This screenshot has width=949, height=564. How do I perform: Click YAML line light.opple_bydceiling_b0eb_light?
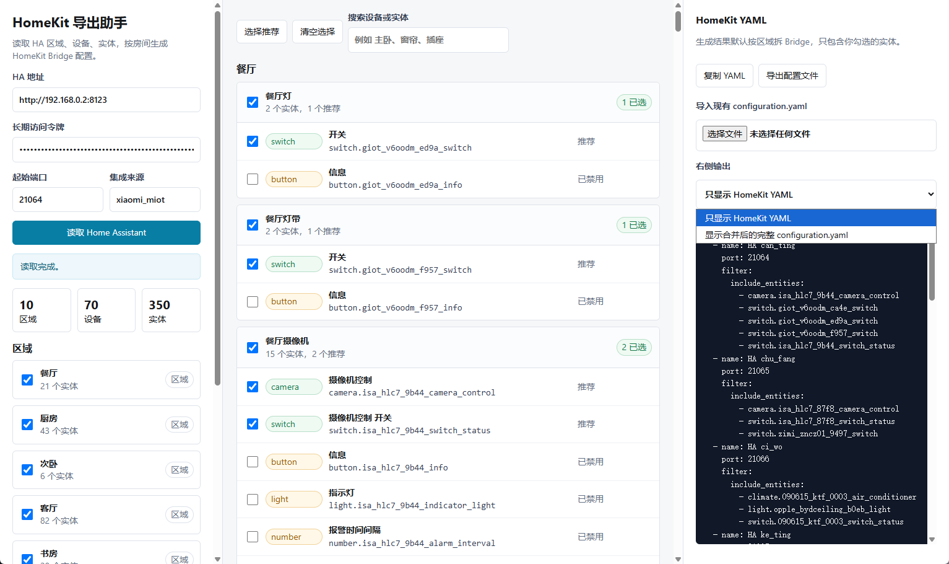pyautogui.click(x=815, y=510)
